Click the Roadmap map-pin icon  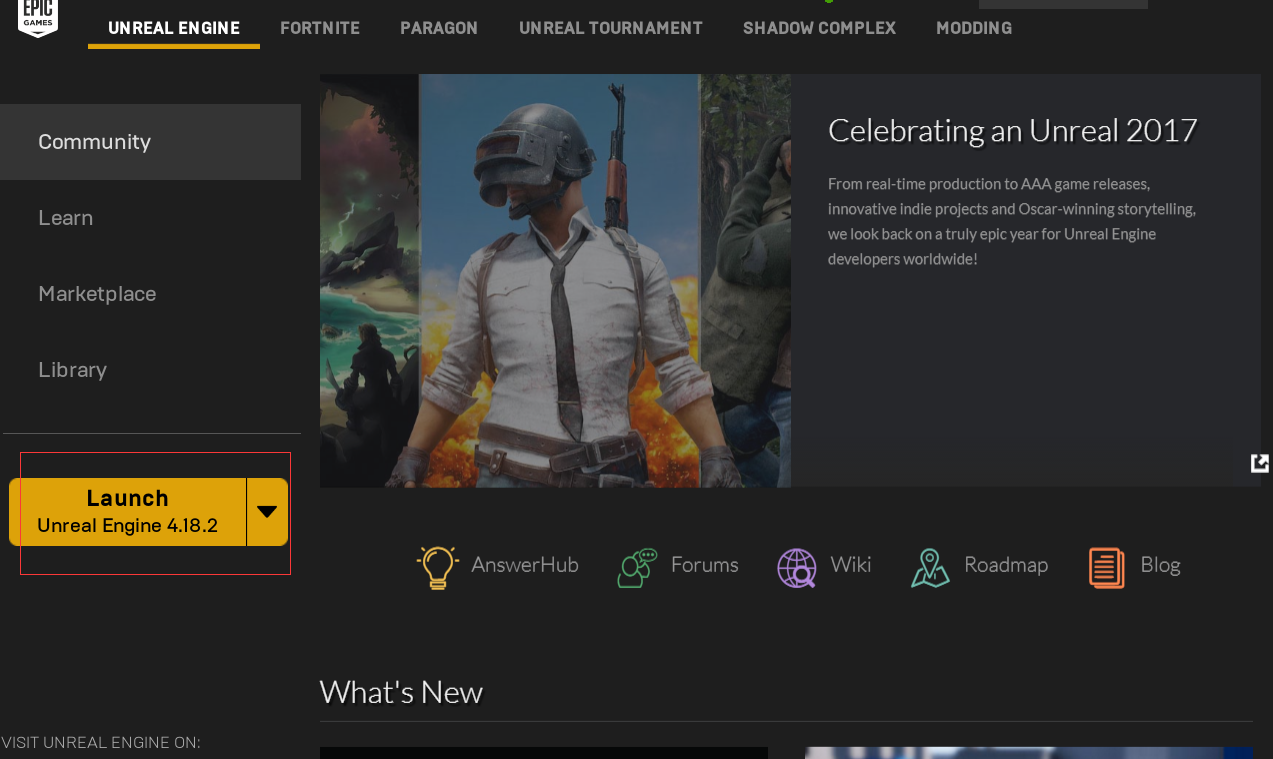[930, 567]
